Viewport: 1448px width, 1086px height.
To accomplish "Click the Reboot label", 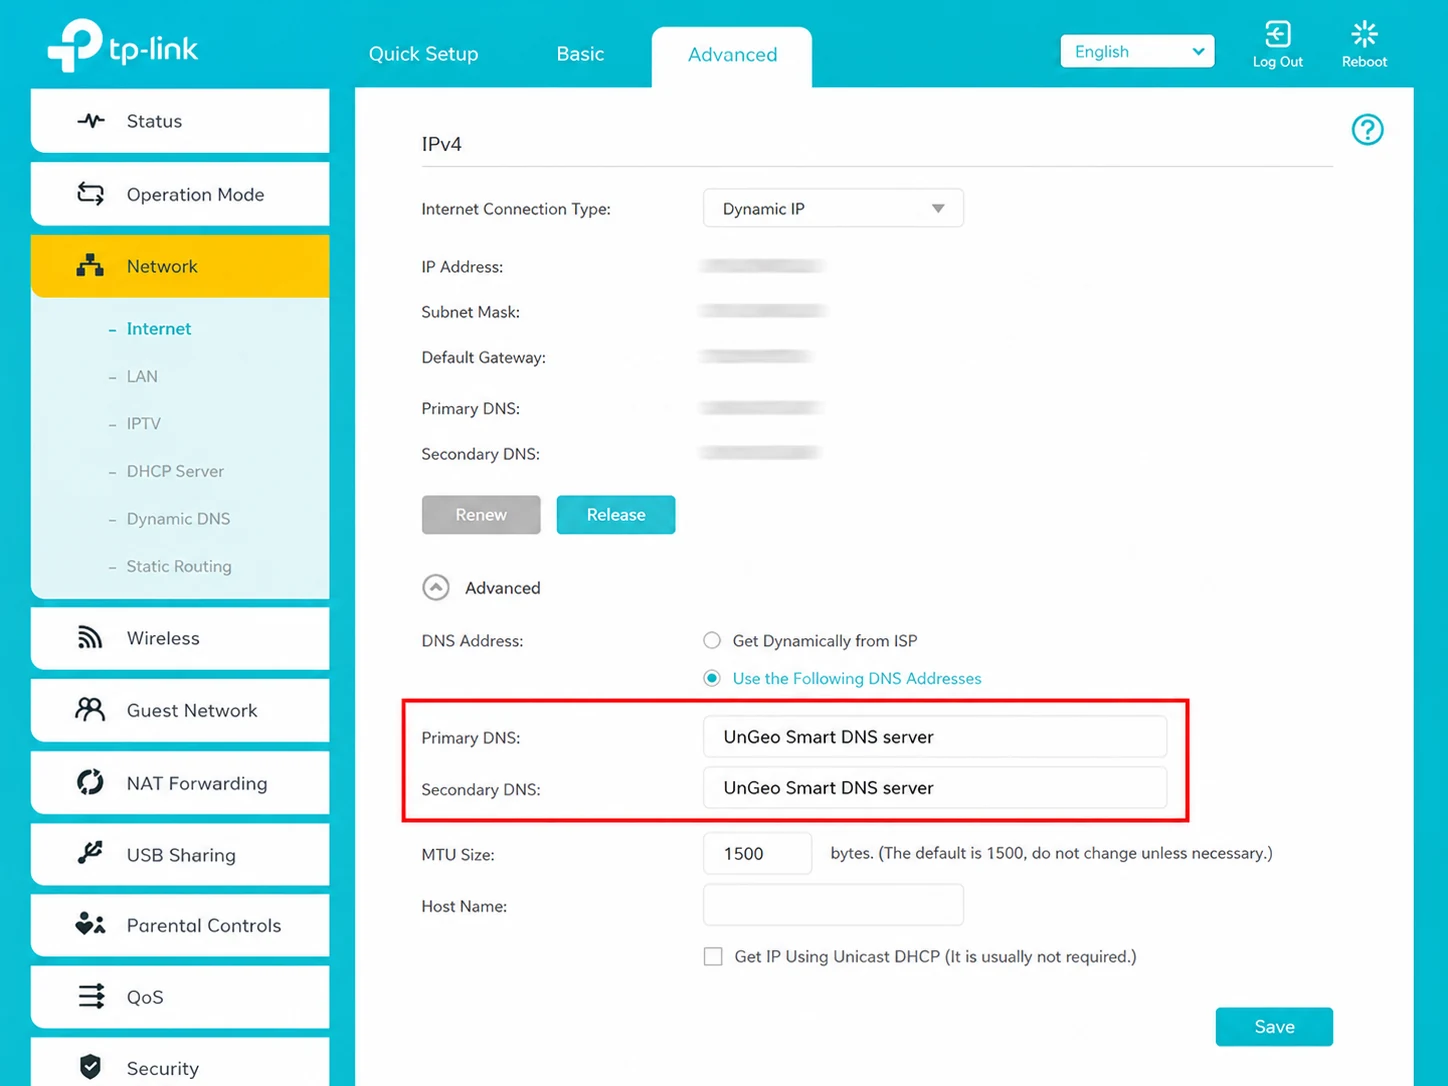I will coord(1364,62).
